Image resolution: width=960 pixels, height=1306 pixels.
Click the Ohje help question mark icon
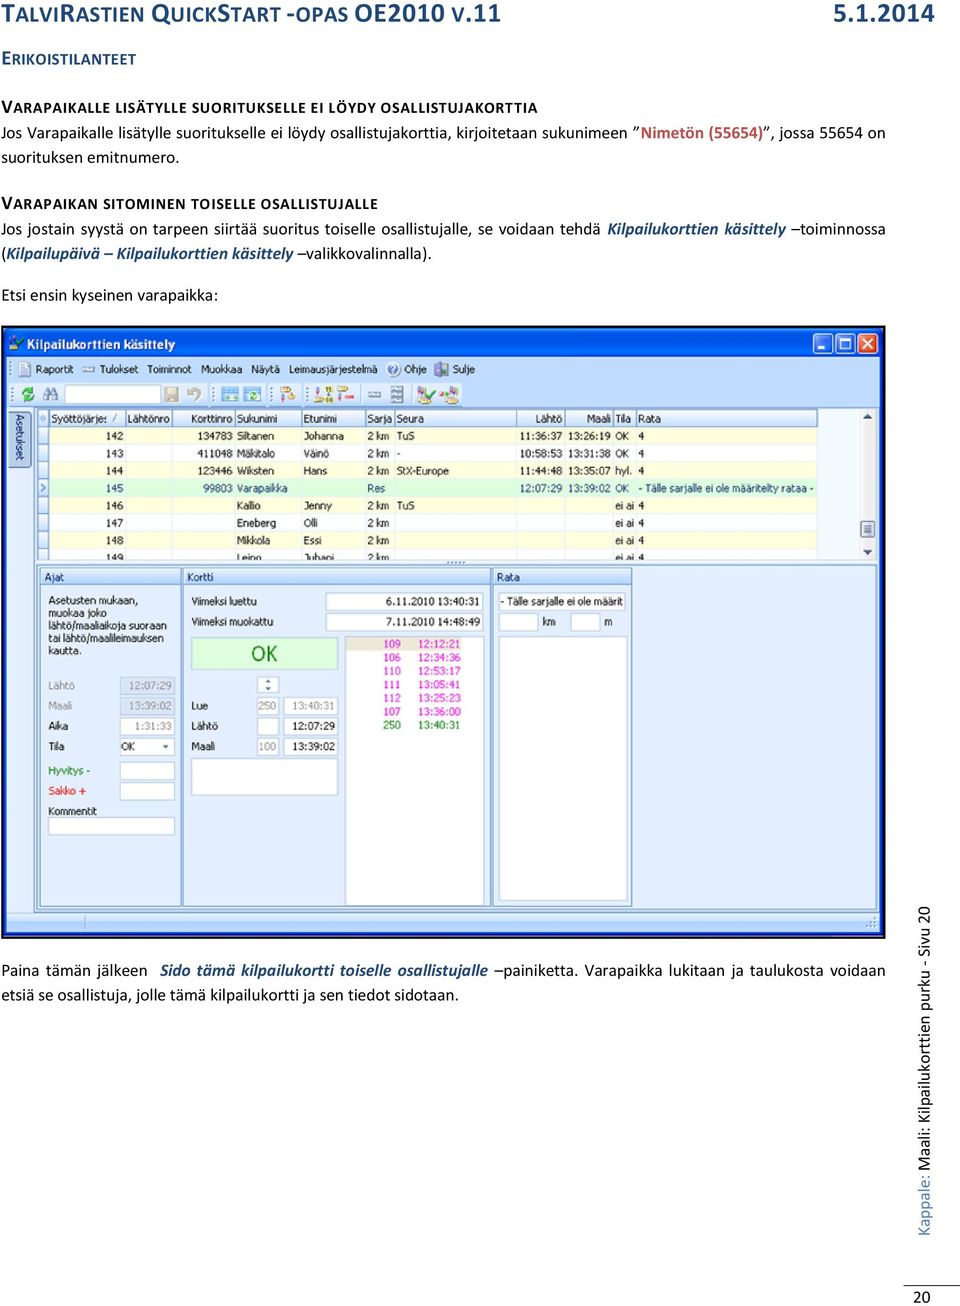pos(393,369)
